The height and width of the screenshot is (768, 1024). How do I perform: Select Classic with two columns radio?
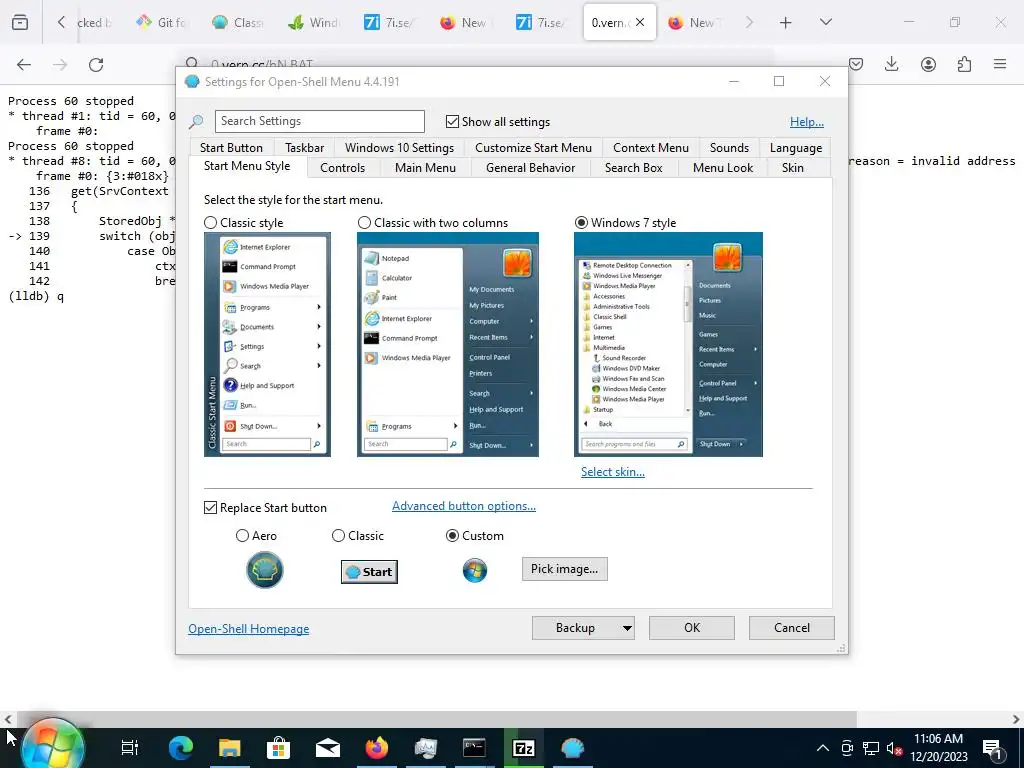point(364,223)
